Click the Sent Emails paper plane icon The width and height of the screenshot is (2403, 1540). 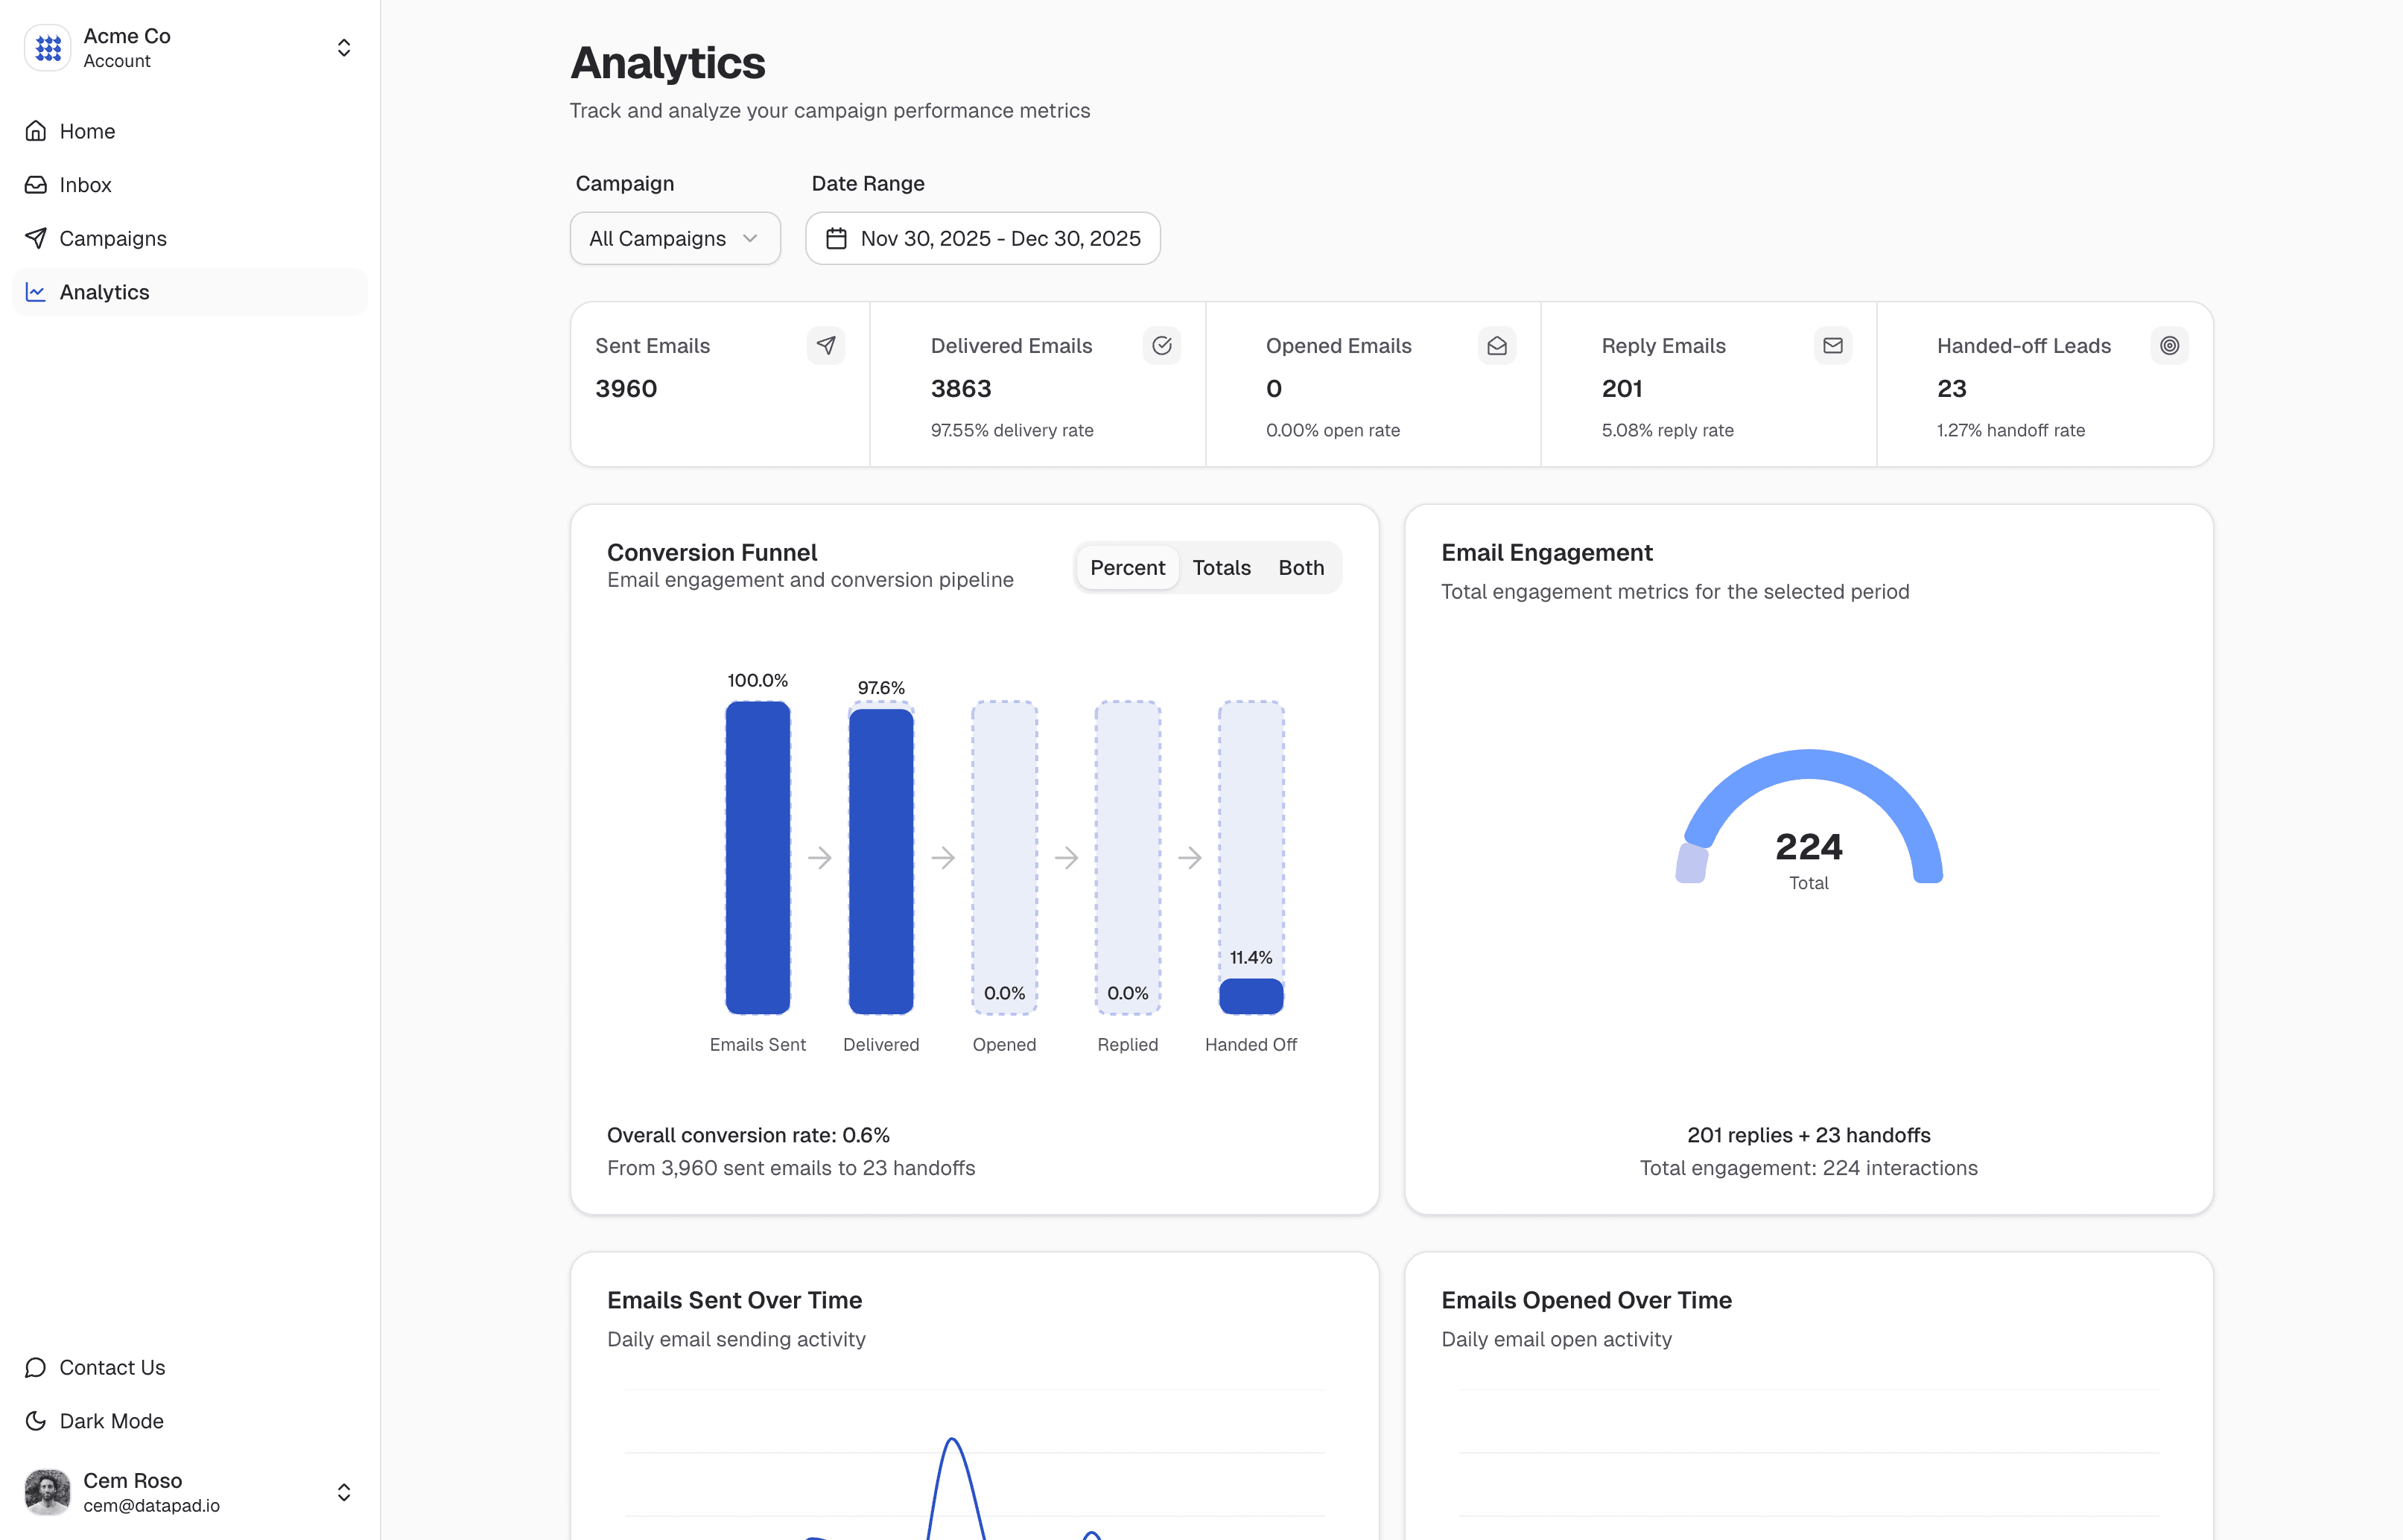(825, 346)
